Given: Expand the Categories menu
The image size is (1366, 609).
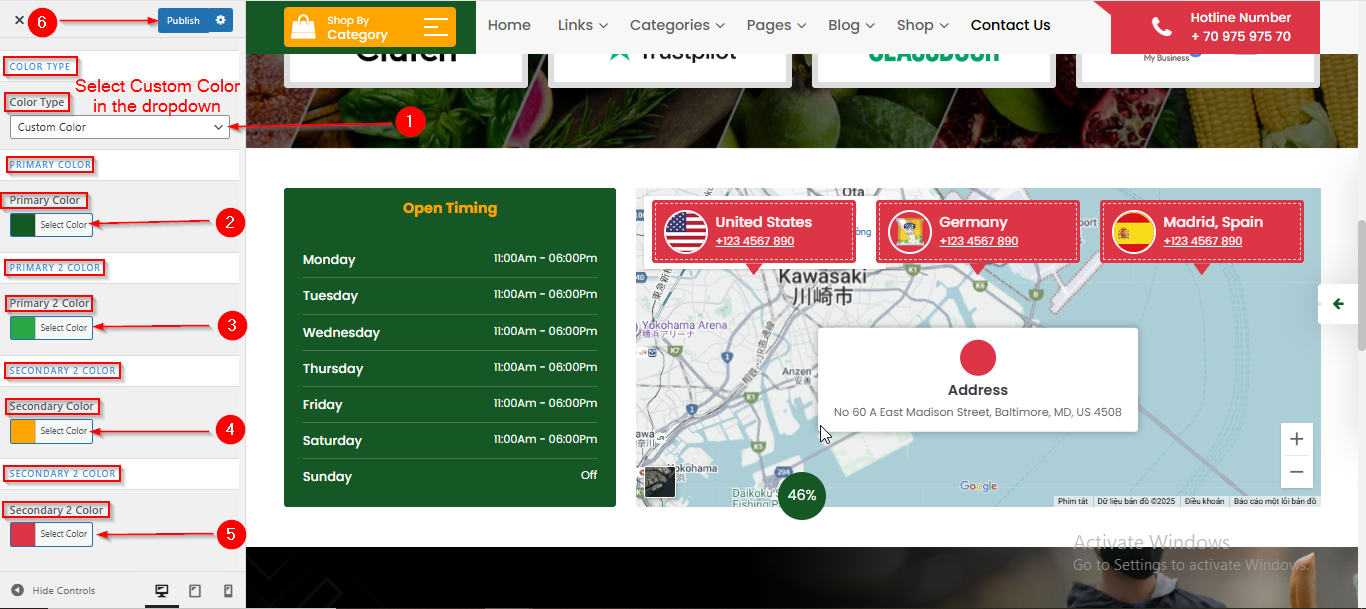Looking at the screenshot, I should [677, 25].
